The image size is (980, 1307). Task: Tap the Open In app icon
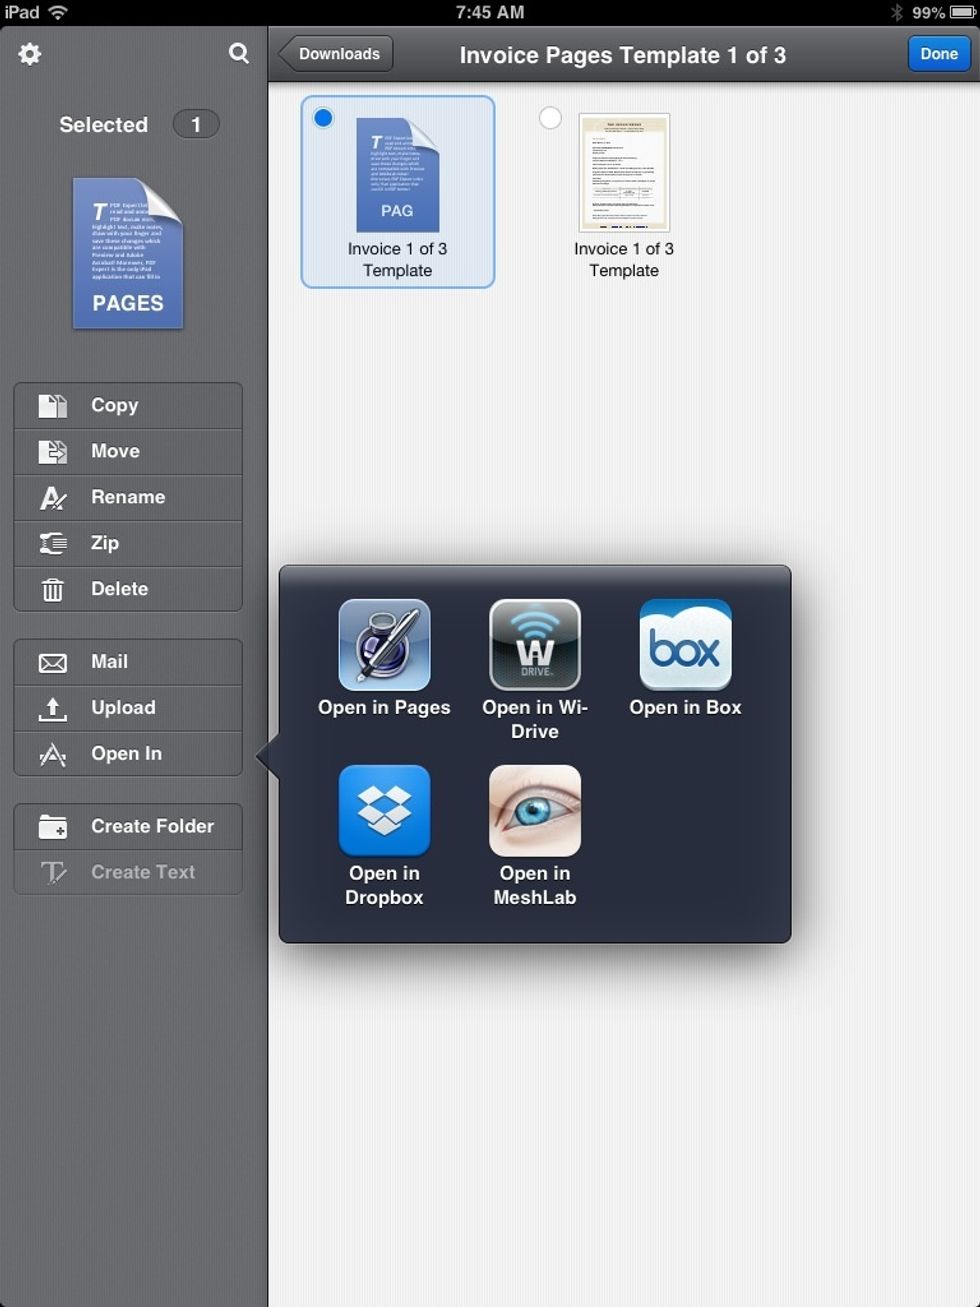click(x=52, y=755)
